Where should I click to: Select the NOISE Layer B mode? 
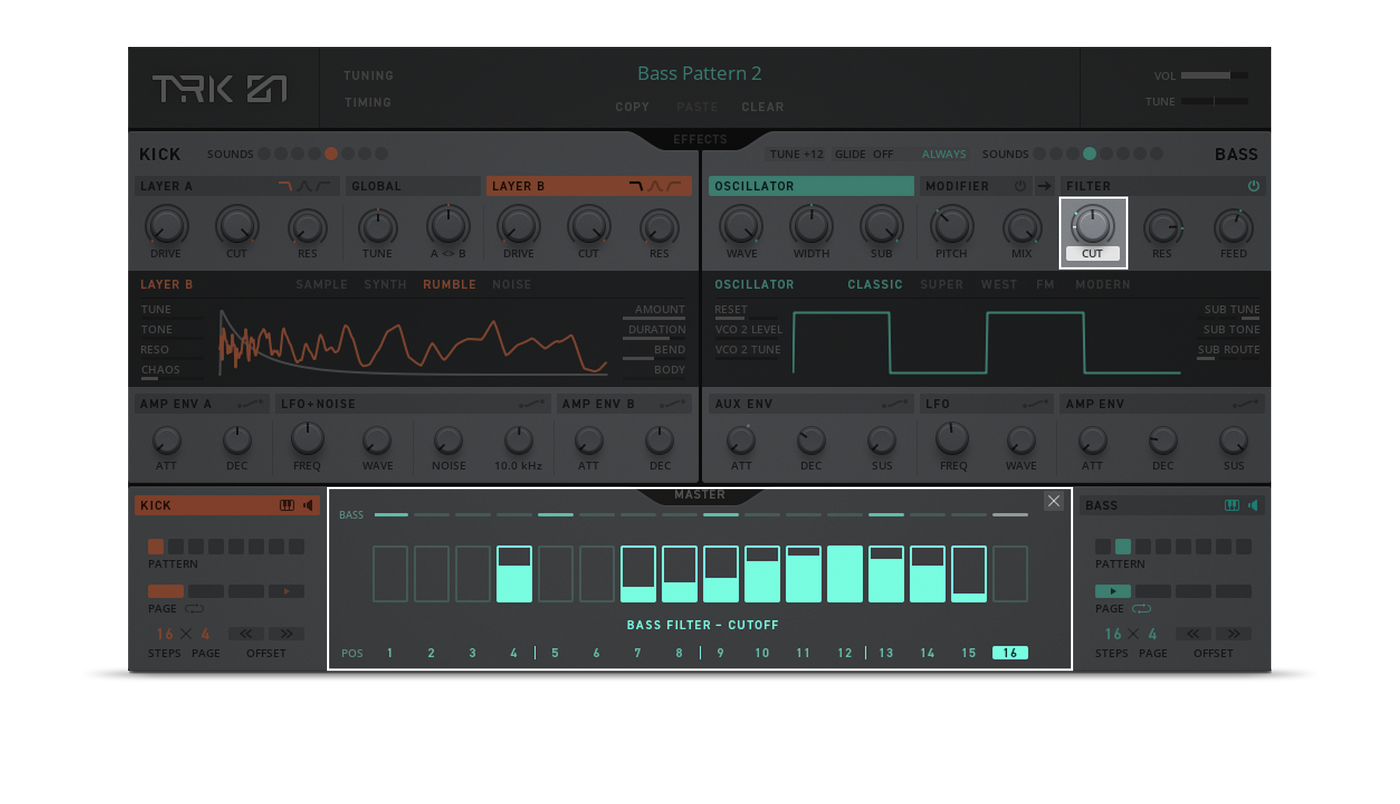[x=512, y=285]
